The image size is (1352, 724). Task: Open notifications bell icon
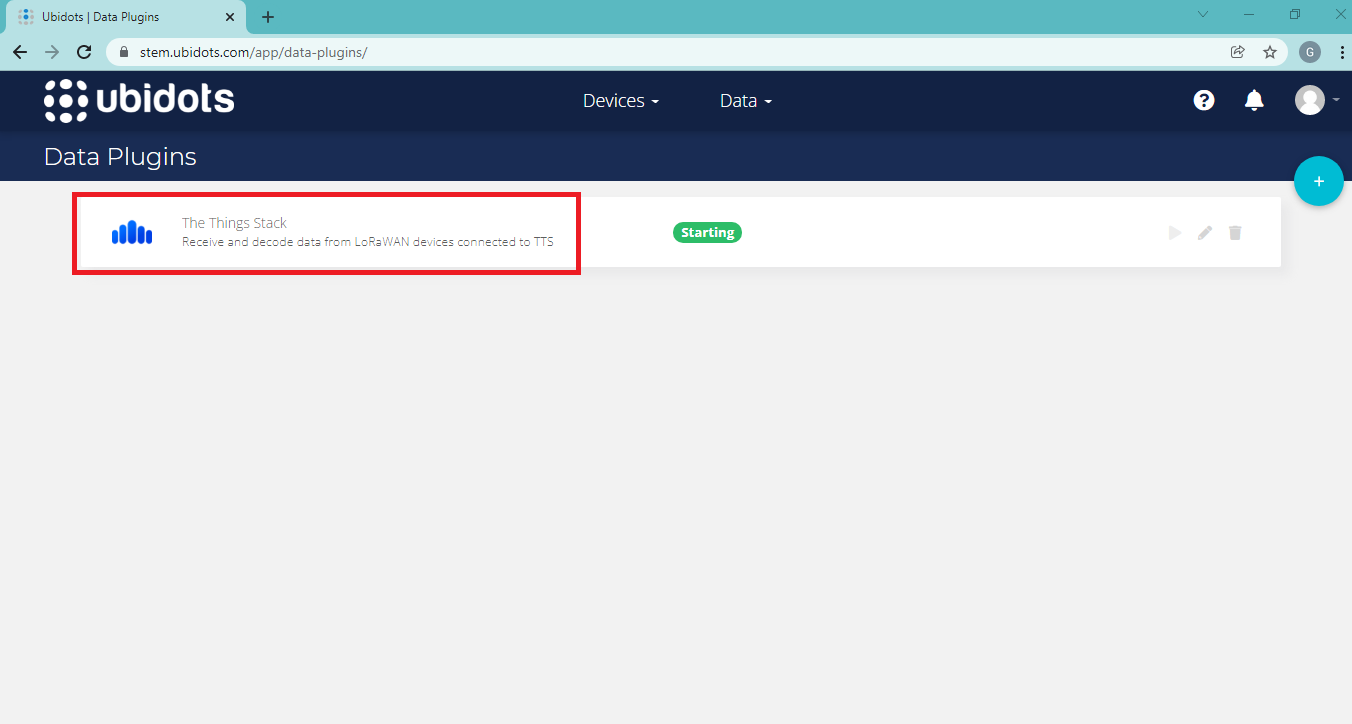(x=1254, y=100)
